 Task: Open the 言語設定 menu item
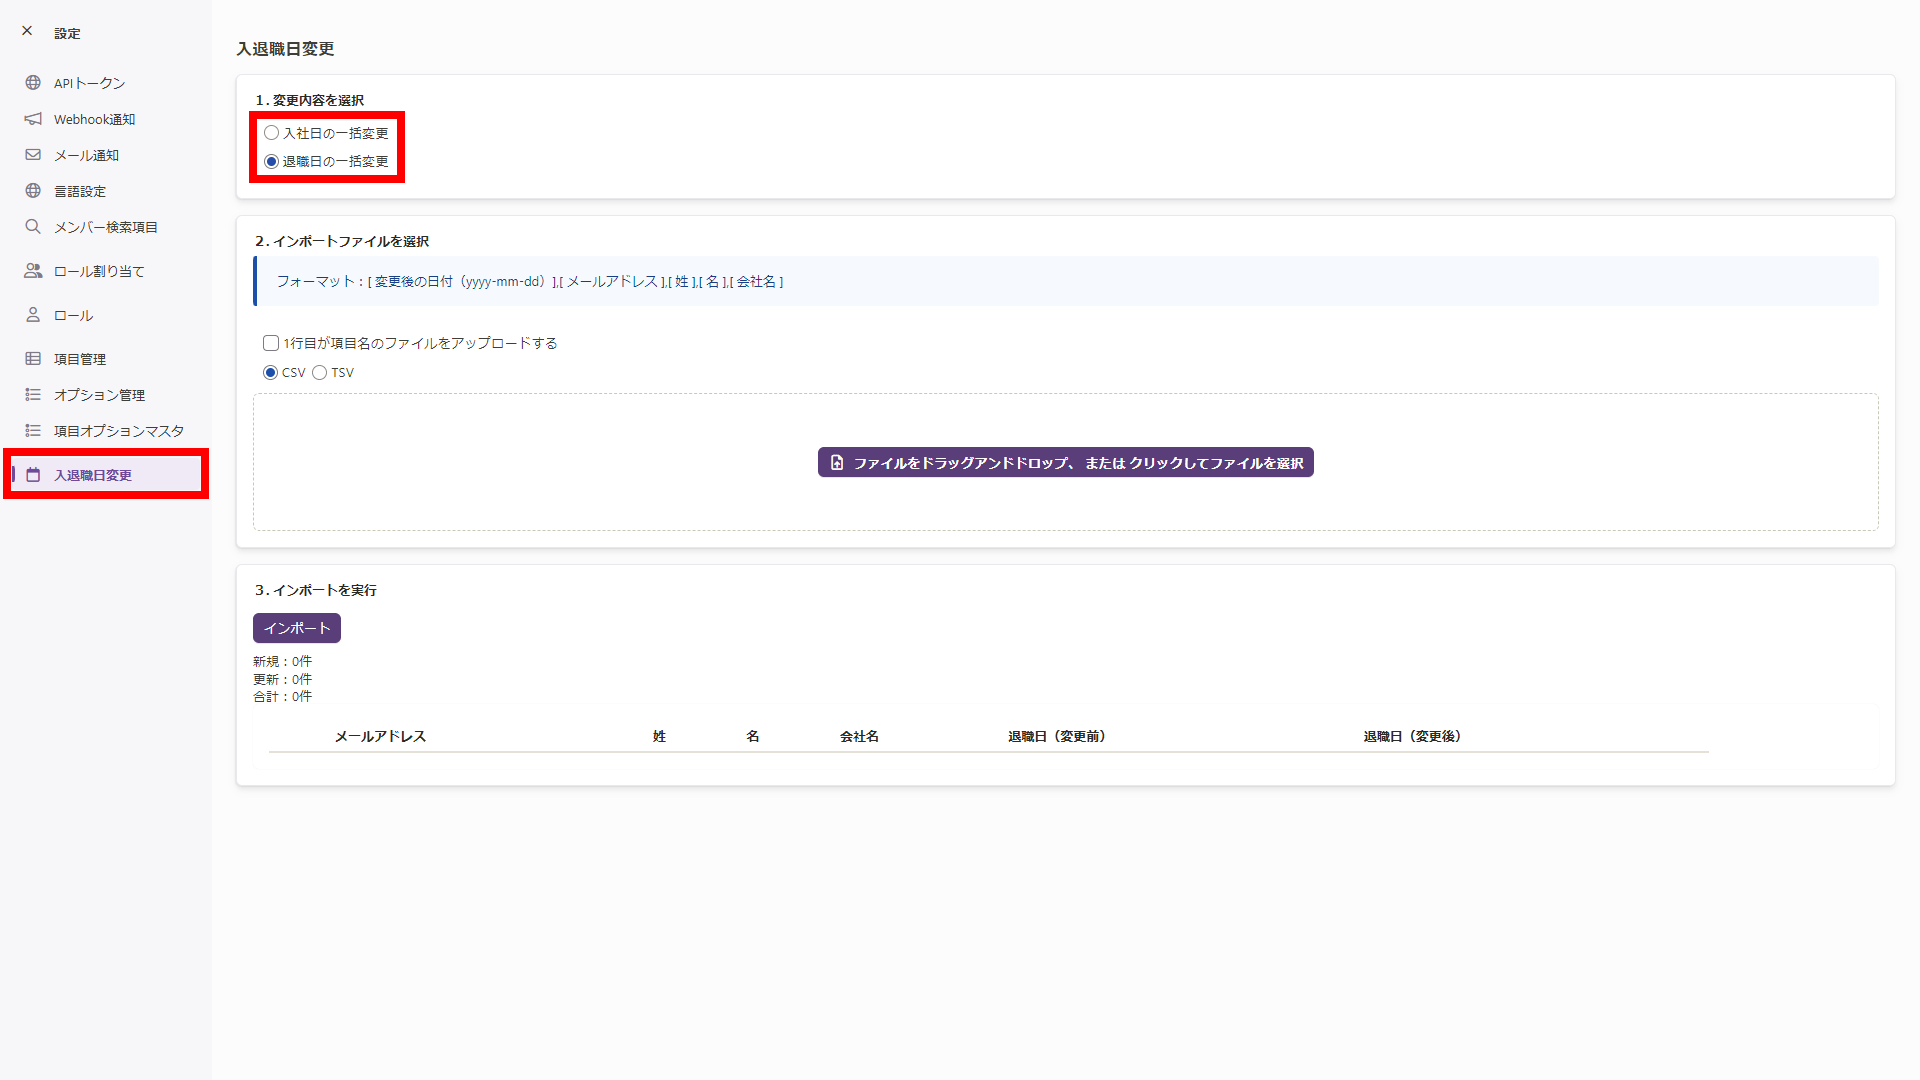[x=80, y=191]
